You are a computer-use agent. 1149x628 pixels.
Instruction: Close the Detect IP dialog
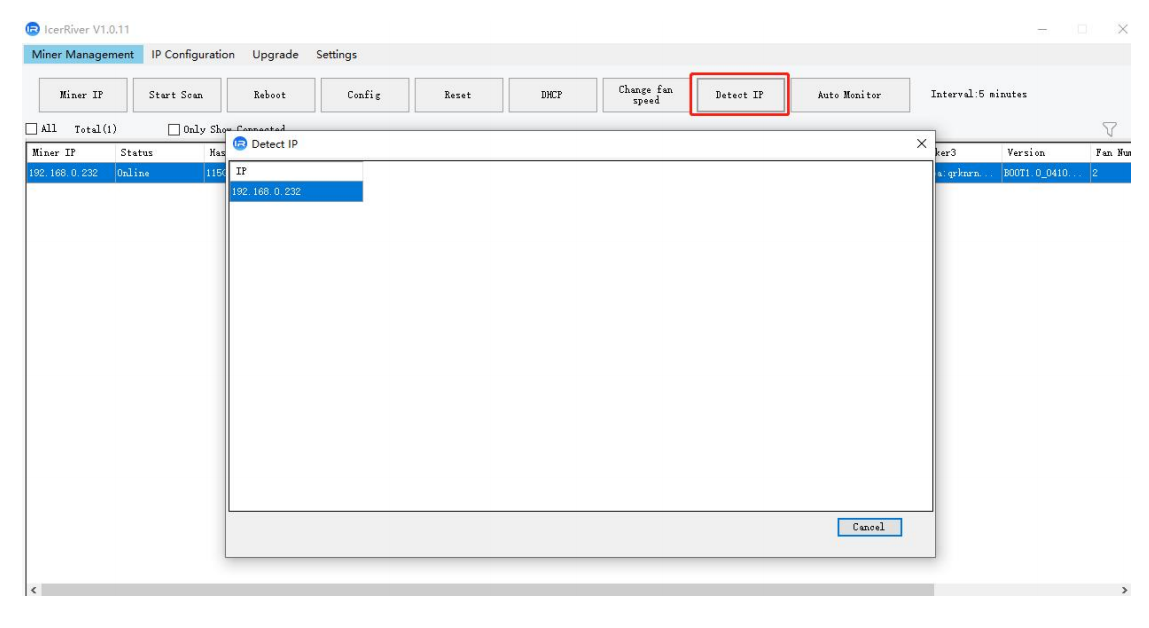pos(921,144)
